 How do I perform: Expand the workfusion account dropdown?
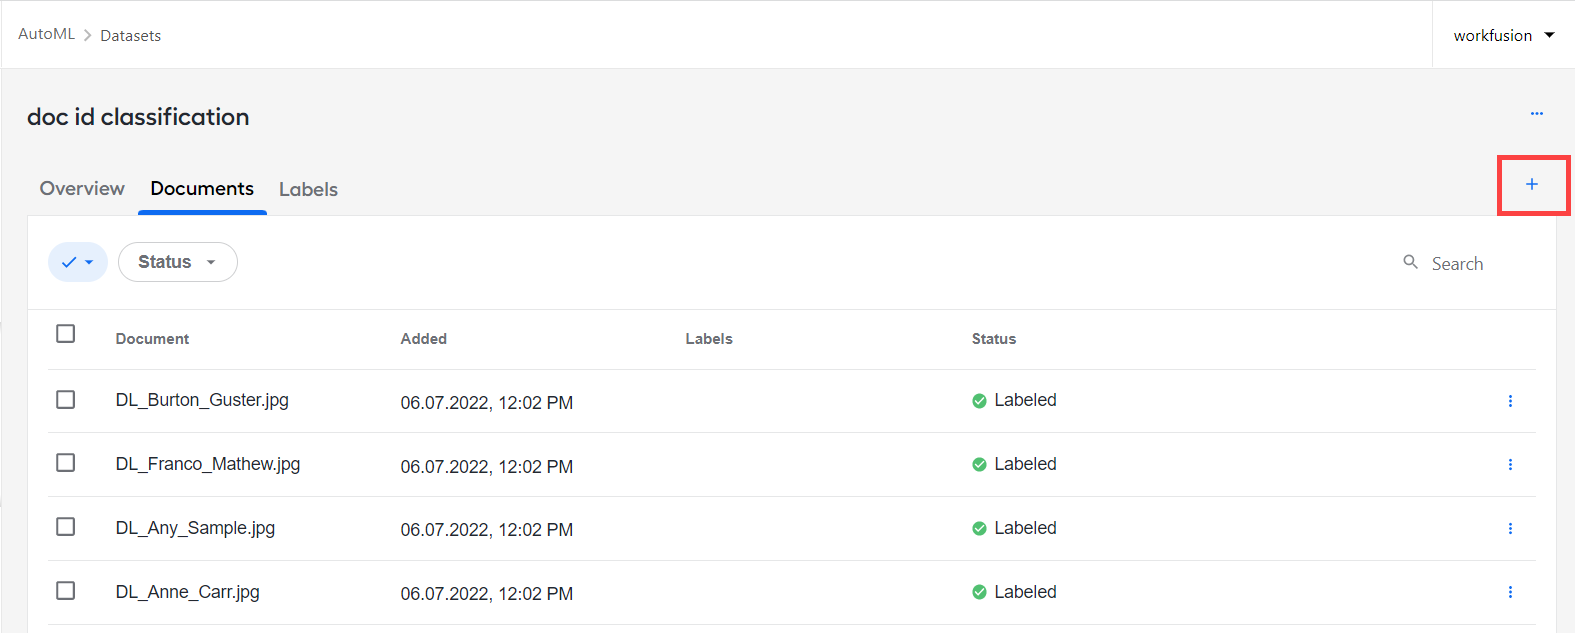pyautogui.click(x=1503, y=35)
